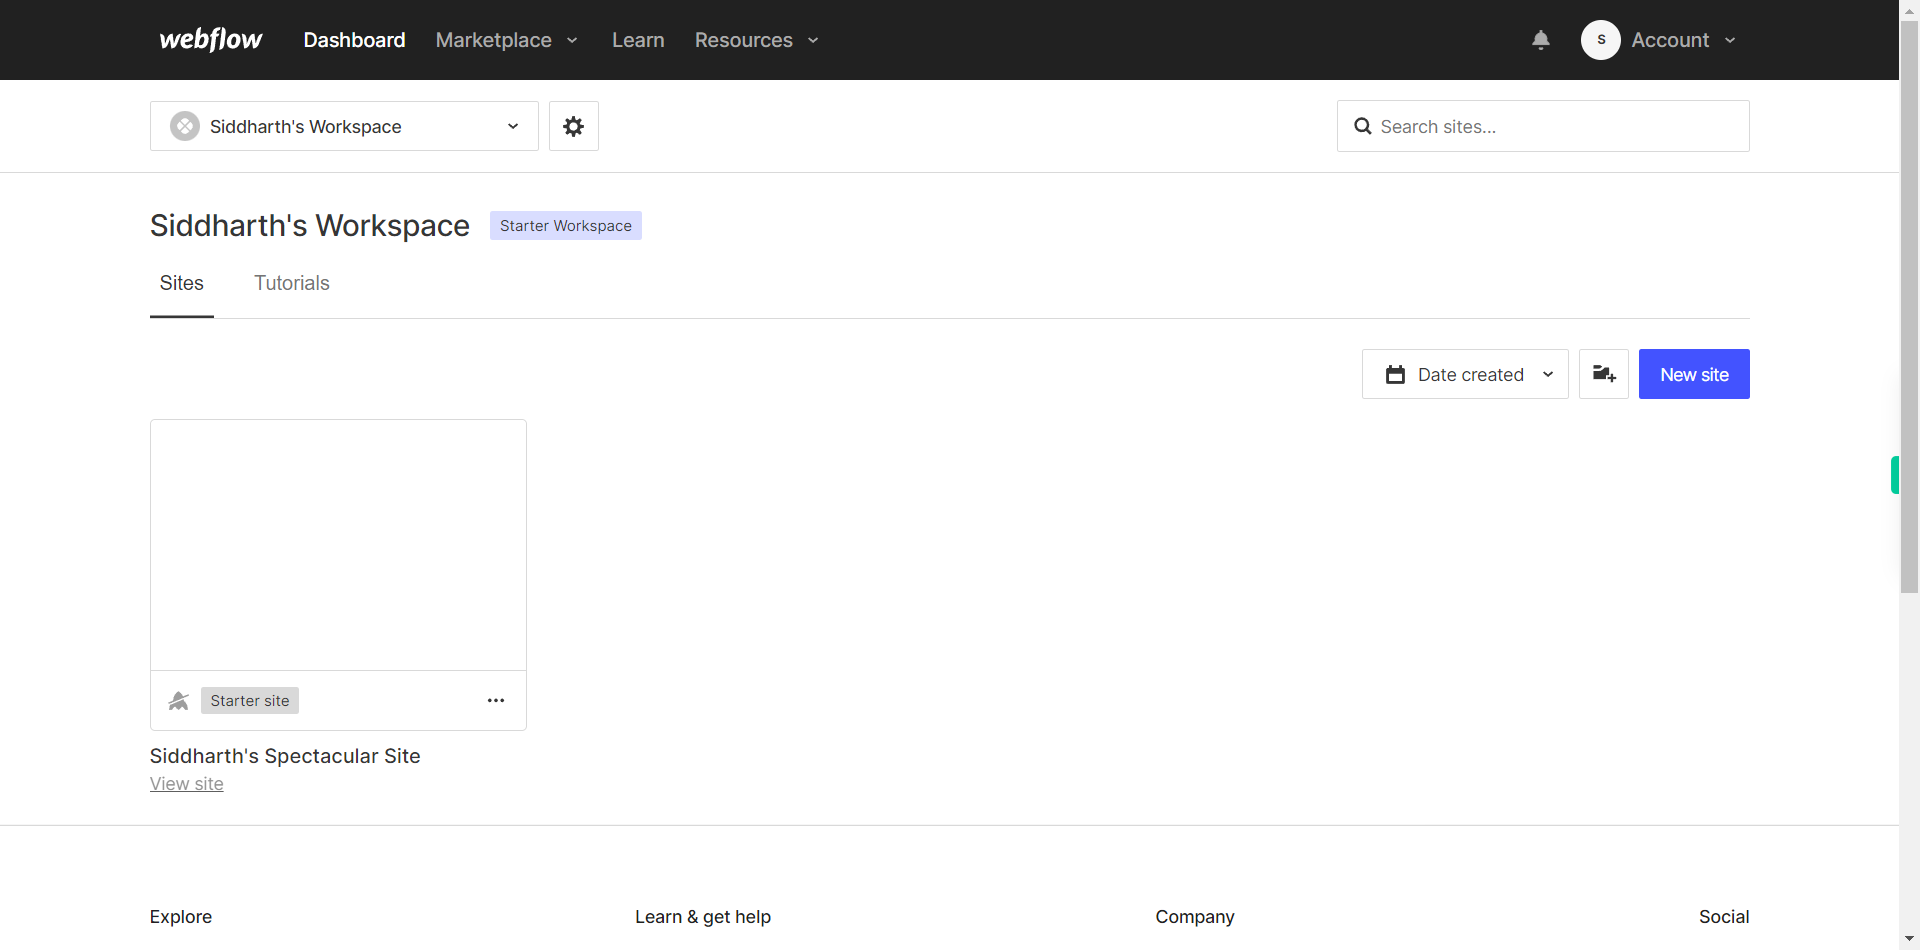Go to Dashboard in top navigation
This screenshot has height=950, width=1920.
click(x=354, y=40)
